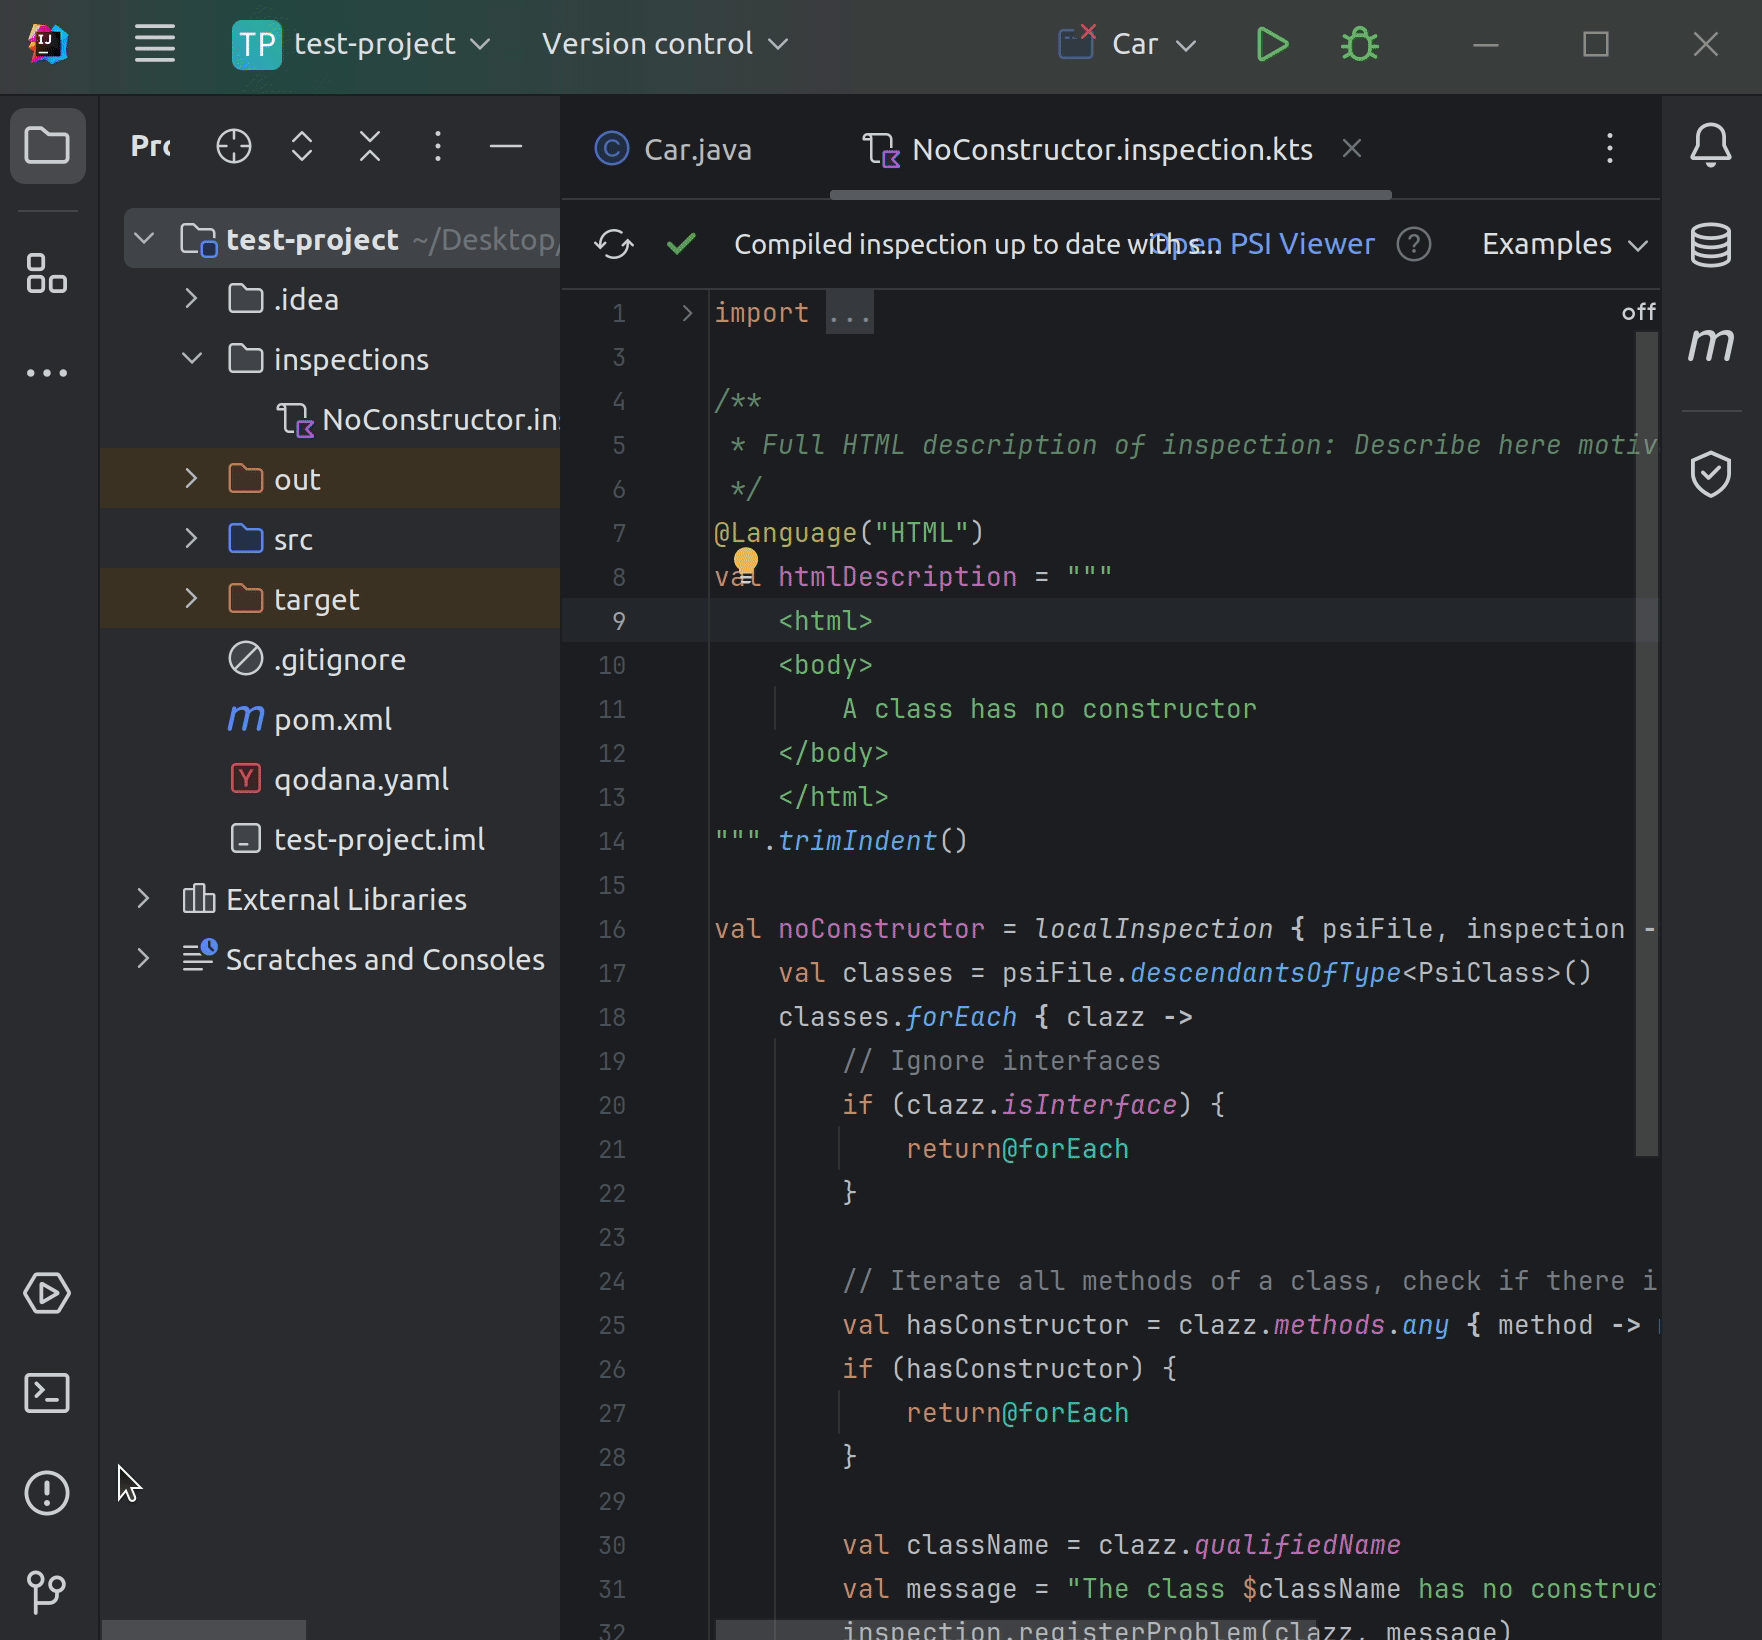
Task: Expand External Libraries
Action: [143, 898]
